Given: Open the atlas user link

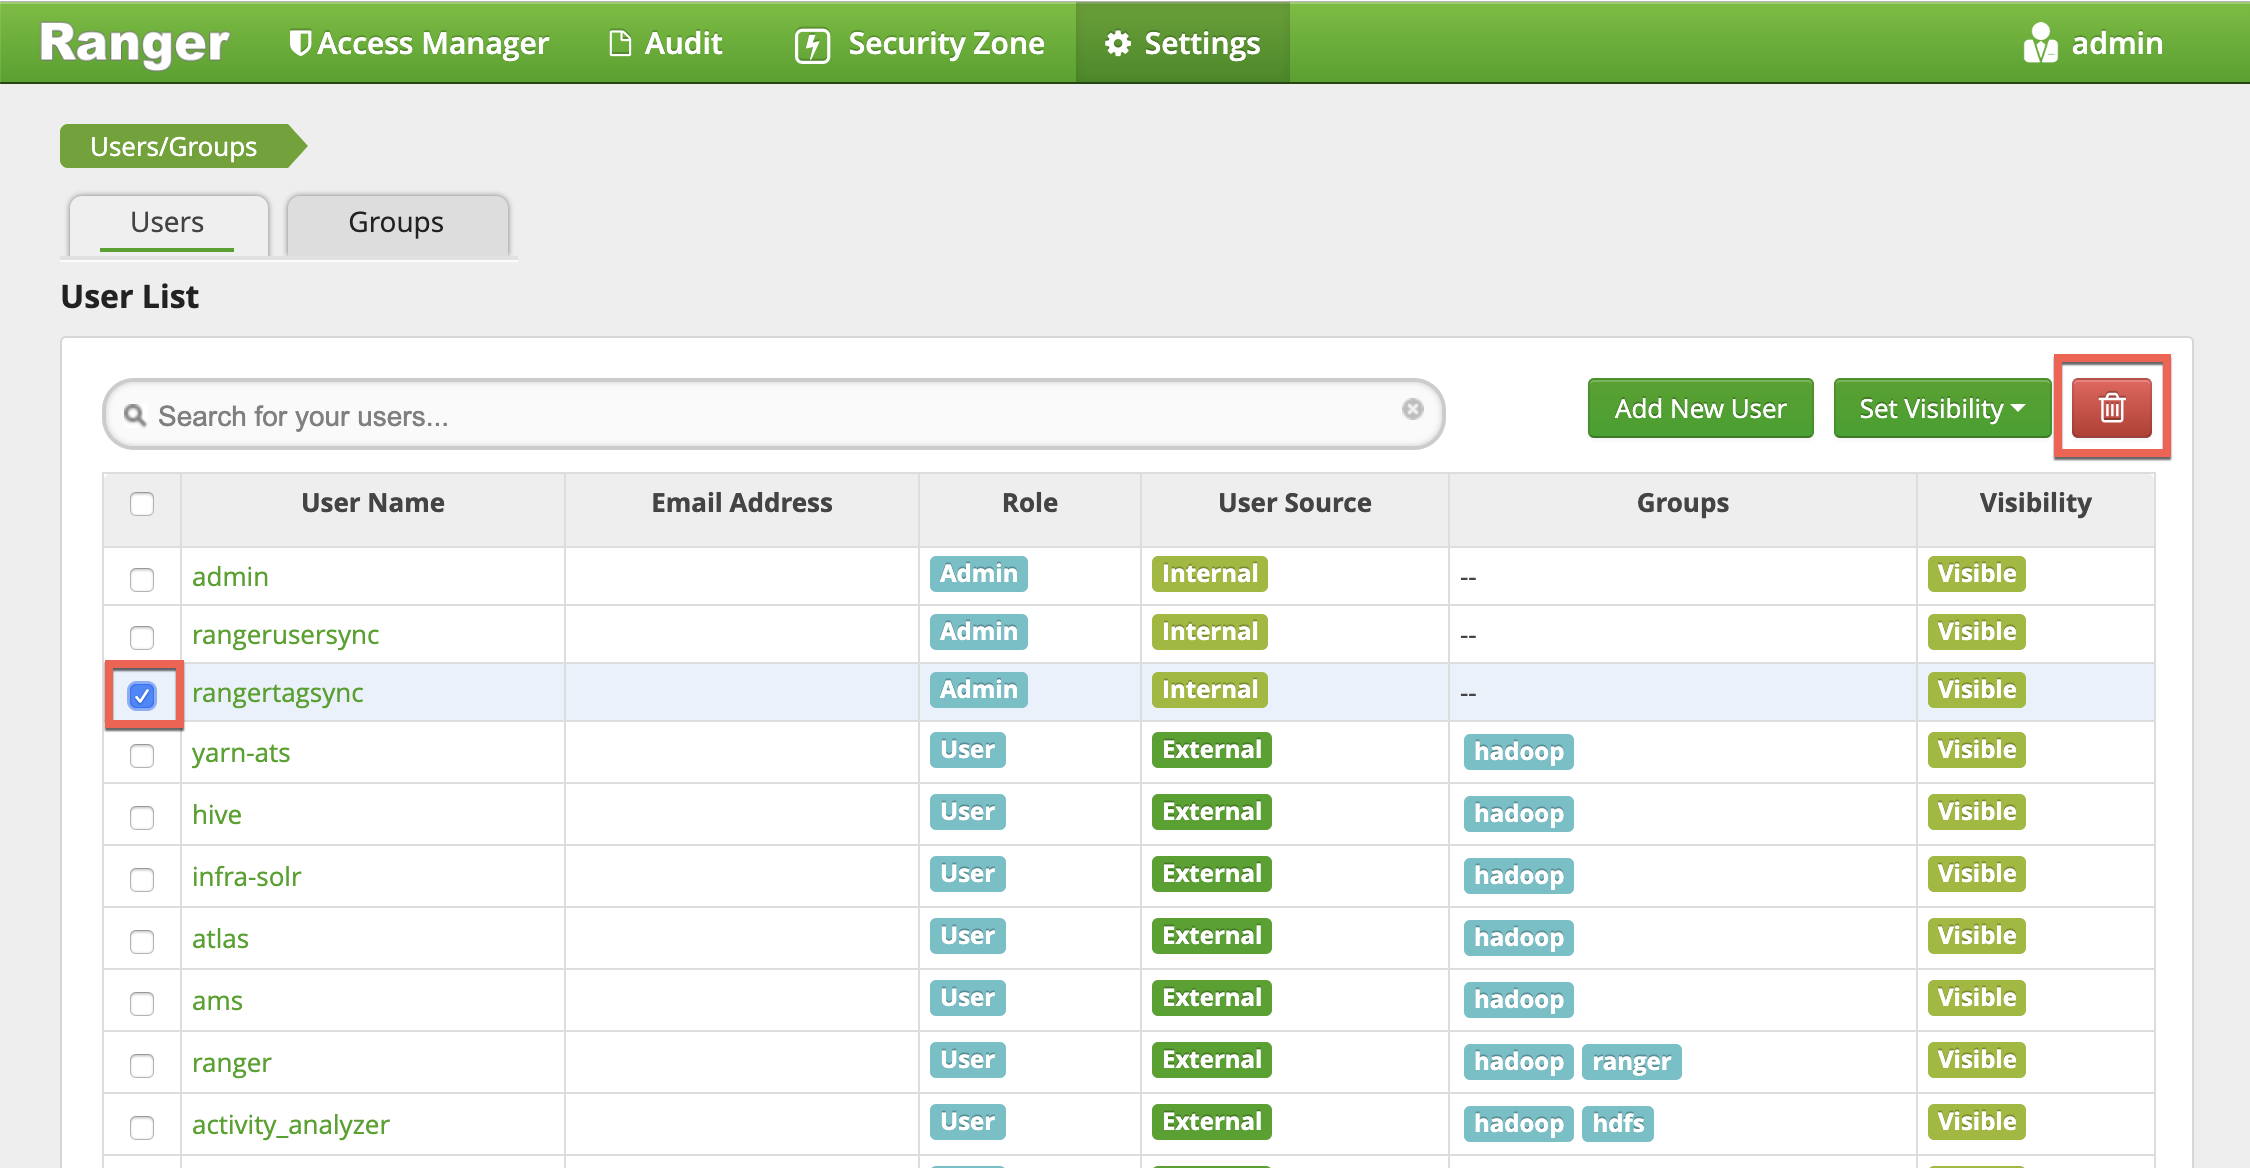Looking at the screenshot, I should coord(220,939).
